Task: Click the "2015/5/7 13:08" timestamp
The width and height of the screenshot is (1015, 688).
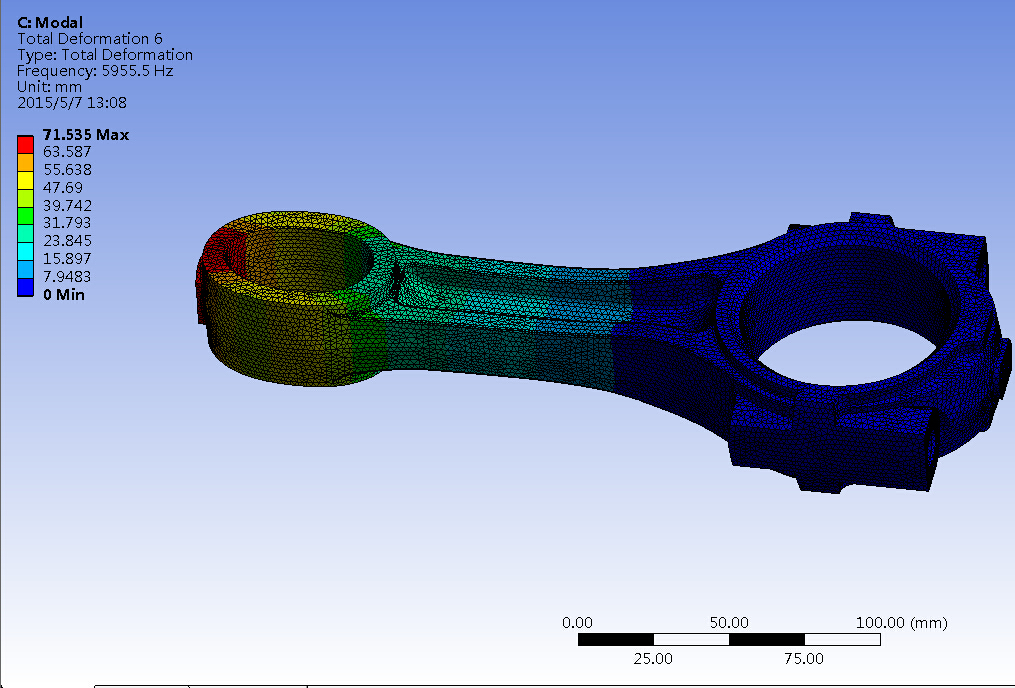Action: click(x=72, y=102)
